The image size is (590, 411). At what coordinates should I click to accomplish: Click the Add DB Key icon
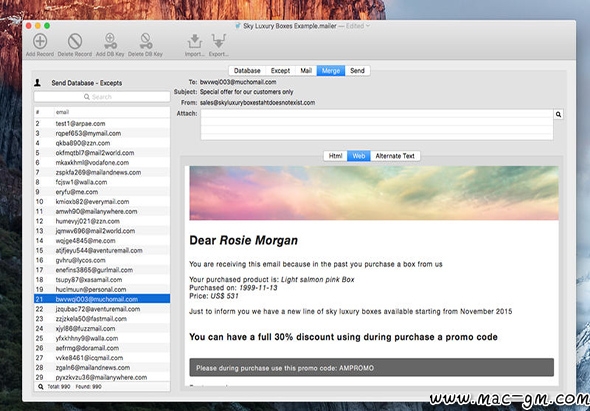(110, 41)
